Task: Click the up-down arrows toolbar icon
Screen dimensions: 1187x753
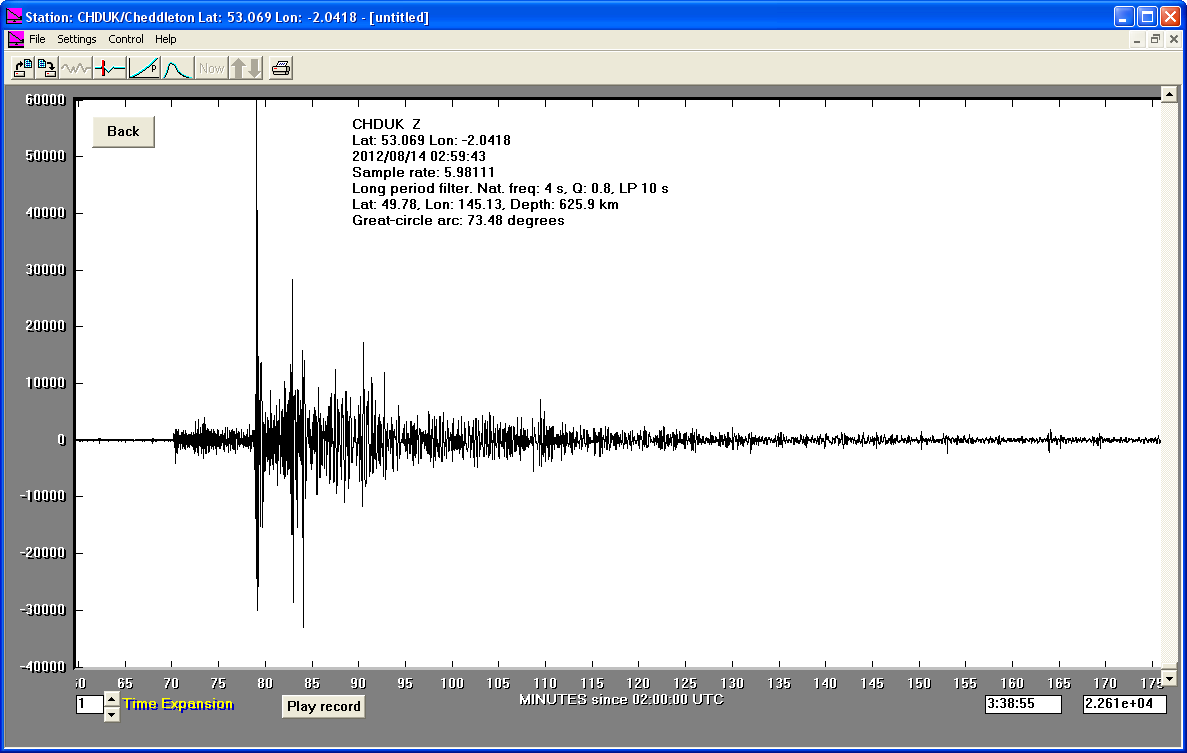Action: 246,68
